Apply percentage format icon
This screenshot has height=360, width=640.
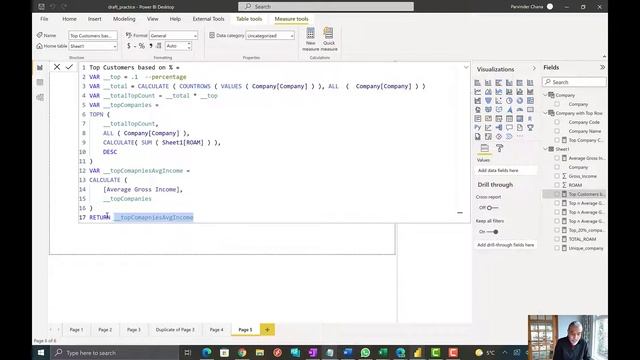142,46
